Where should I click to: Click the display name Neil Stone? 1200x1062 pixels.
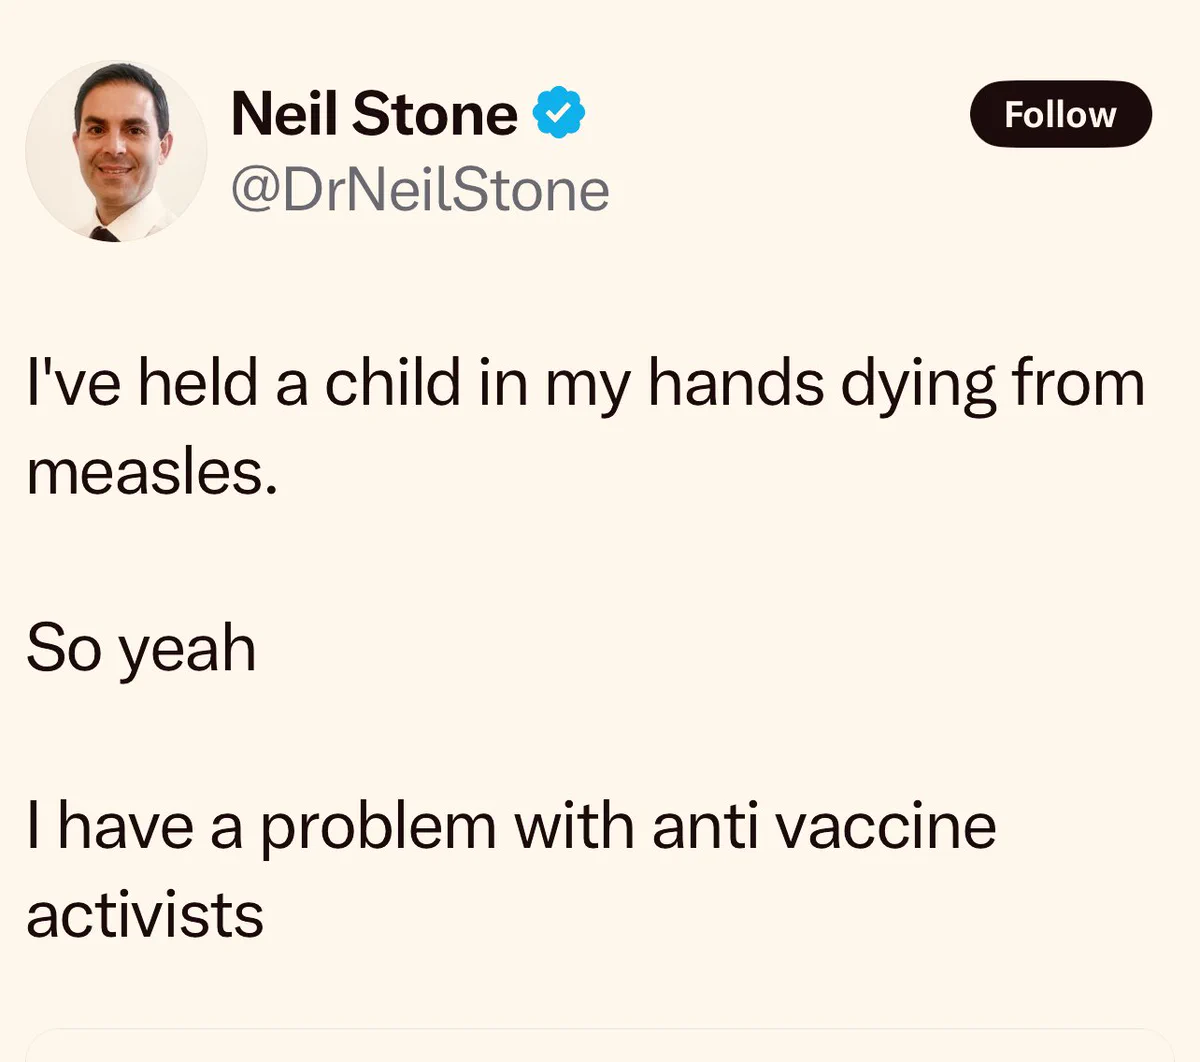click(x=374, y=113)
